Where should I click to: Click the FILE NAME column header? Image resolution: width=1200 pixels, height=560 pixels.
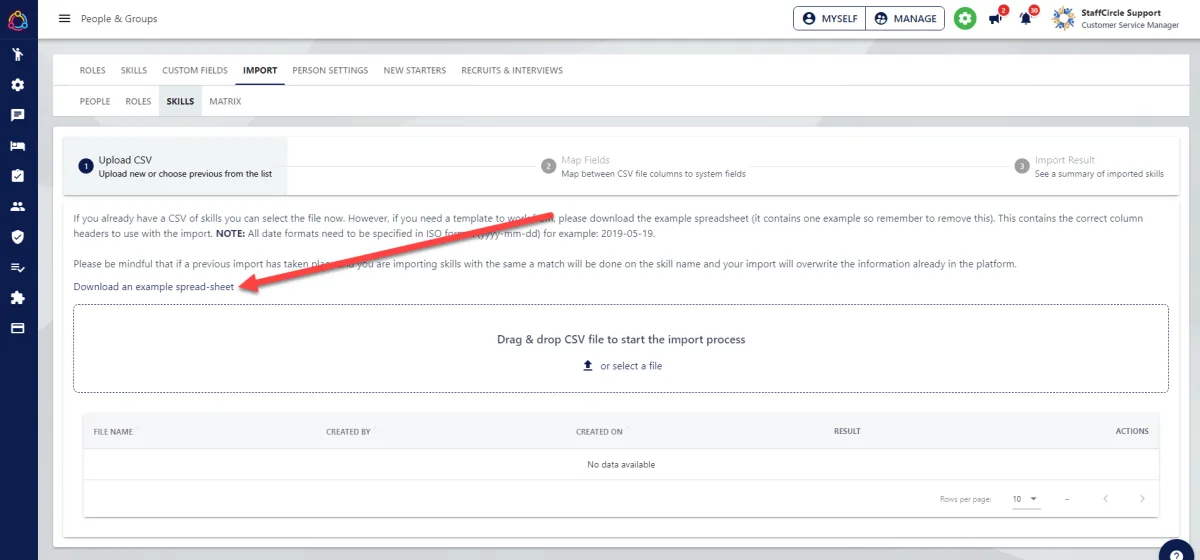pyautogui.click(x=113, y=431)
